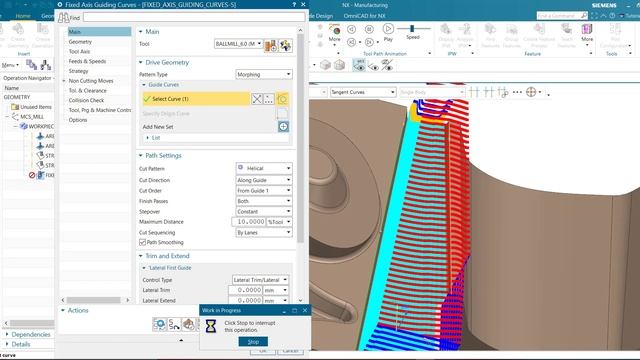Click the Replay tool path icon in Actions

[174, 324]
